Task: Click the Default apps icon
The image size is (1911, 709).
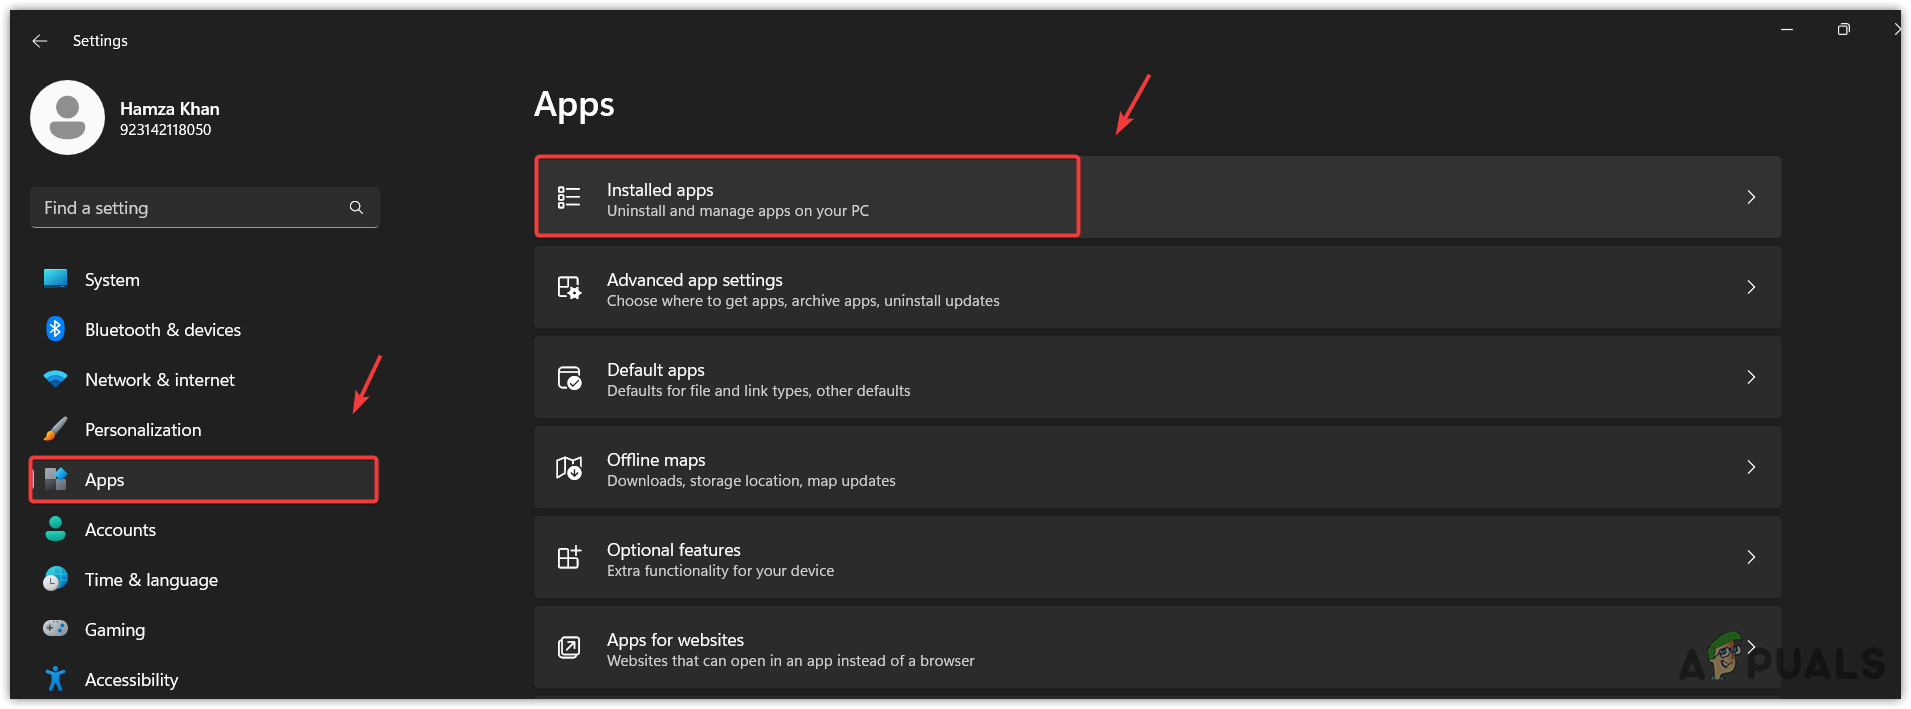Action: [x=569, y=378]
